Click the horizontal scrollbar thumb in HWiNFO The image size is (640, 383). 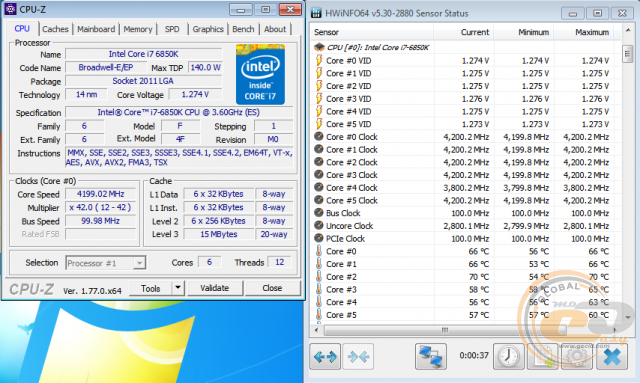click(x=445, y=330)
